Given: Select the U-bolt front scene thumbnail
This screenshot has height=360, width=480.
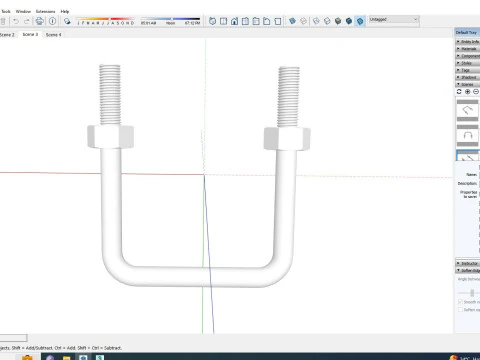Looking at the screenshot, I should [468, 136].
